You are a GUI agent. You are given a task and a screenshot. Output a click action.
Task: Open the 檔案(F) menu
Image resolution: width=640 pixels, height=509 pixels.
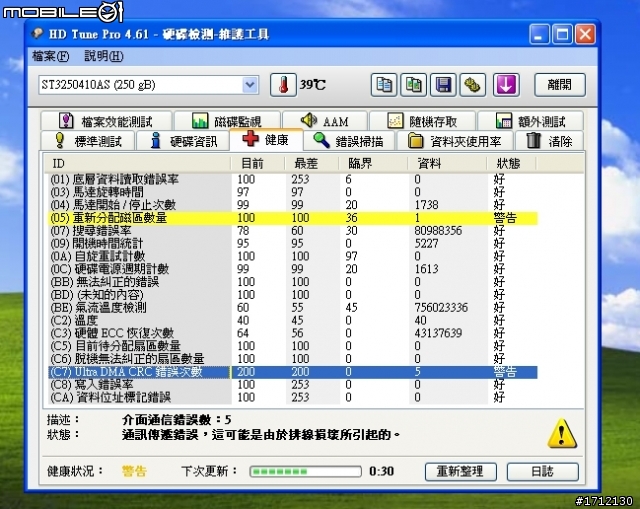51,56
